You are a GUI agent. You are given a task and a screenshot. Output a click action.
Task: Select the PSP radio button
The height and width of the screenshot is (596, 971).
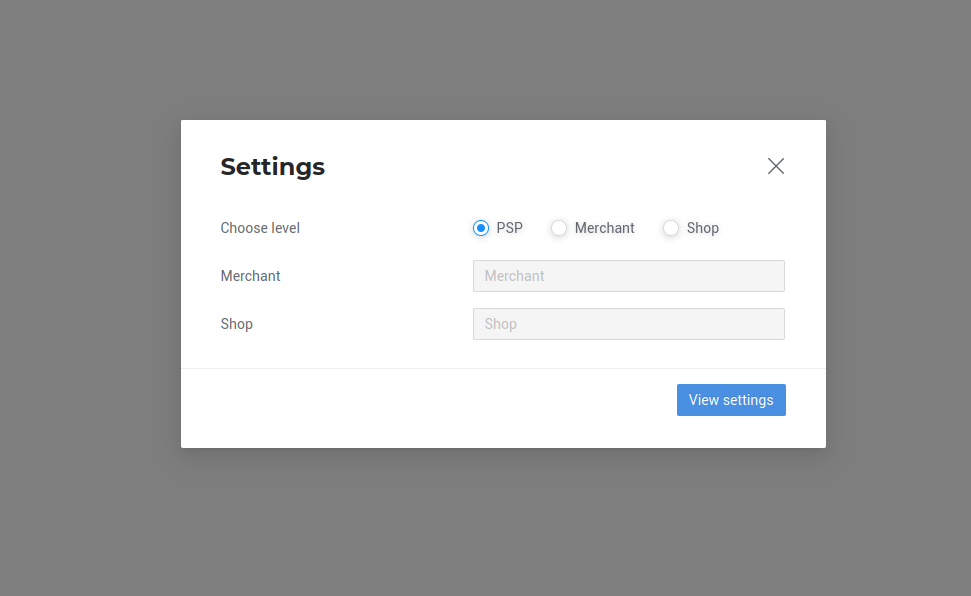pos(481,228)
